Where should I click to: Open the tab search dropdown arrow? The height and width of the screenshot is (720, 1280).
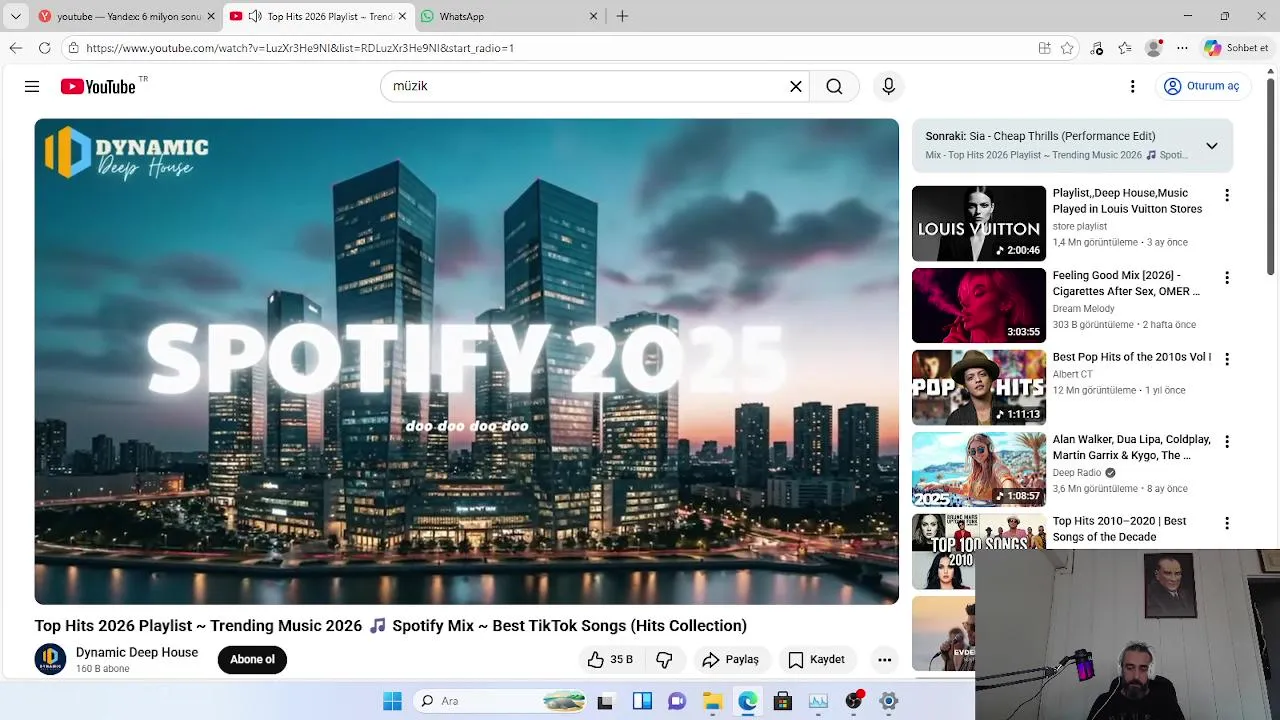15,16
